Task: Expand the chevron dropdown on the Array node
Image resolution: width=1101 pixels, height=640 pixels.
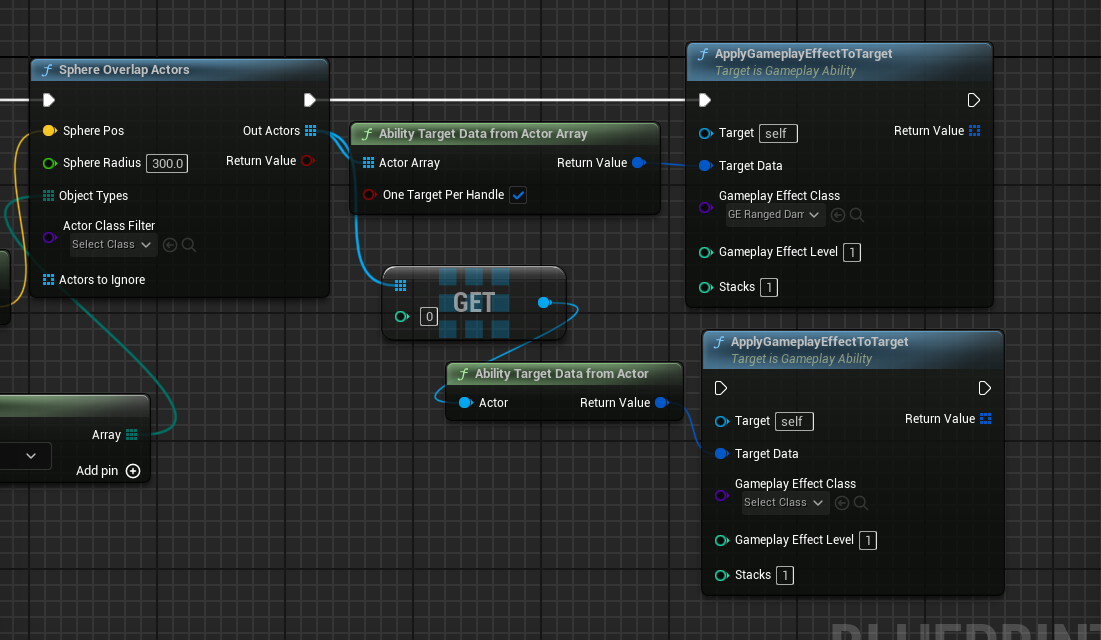Action: click(28, 455)
